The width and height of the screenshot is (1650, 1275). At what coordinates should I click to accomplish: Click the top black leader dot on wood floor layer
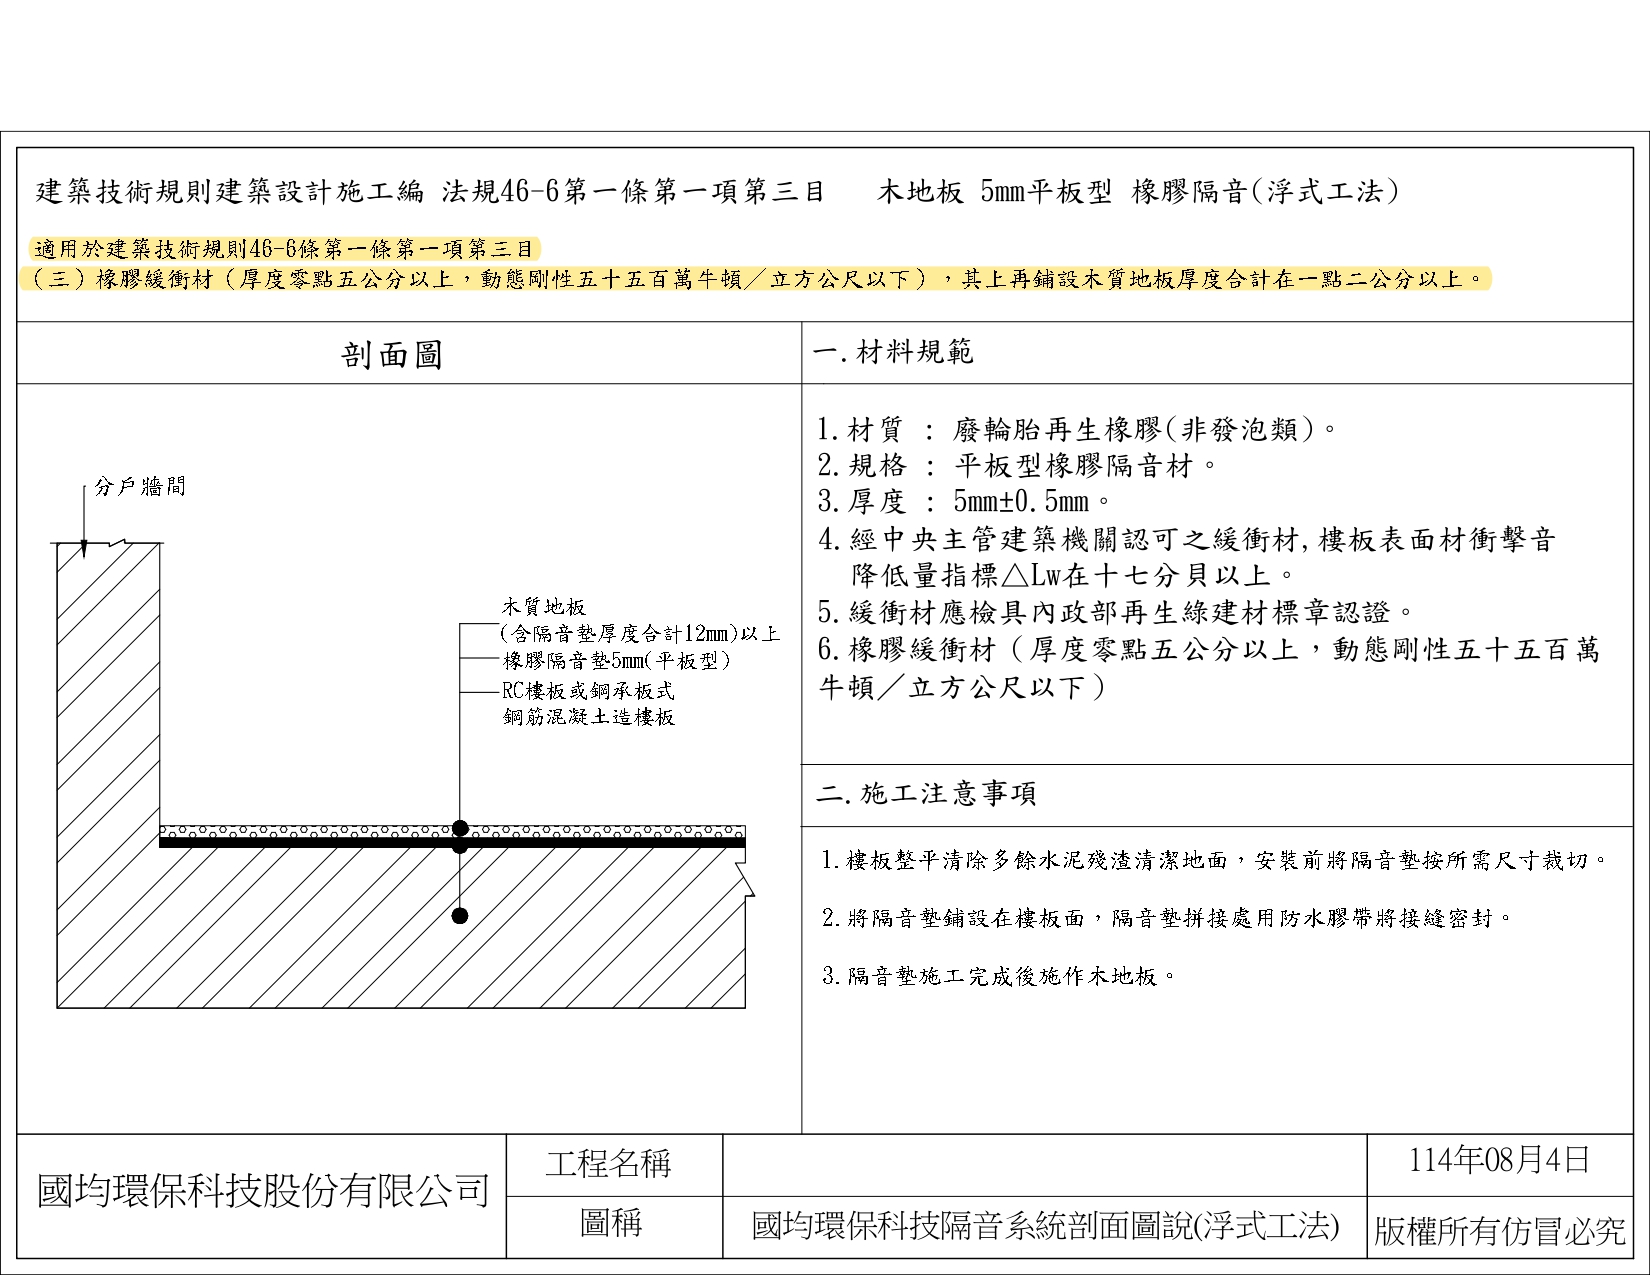pos(460,828)
